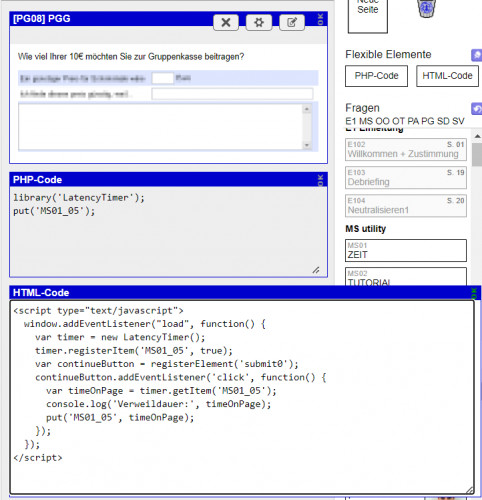Click the PHP-Code block resize handle
Screen dimensions: 482x500
click(316, 270)
